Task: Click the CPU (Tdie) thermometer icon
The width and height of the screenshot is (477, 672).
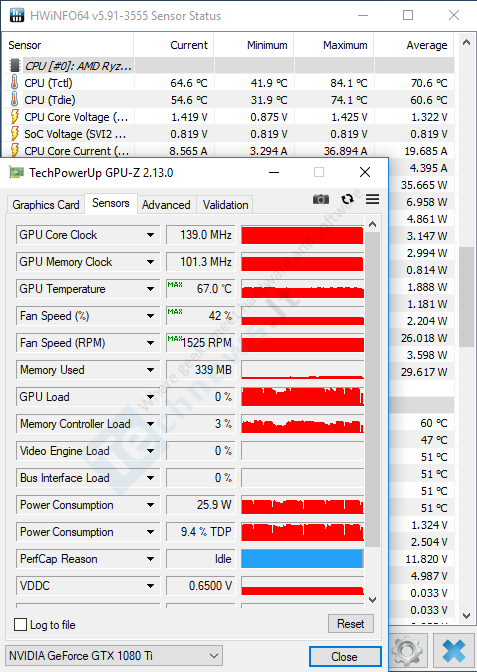Action: [x=15, y=99]
